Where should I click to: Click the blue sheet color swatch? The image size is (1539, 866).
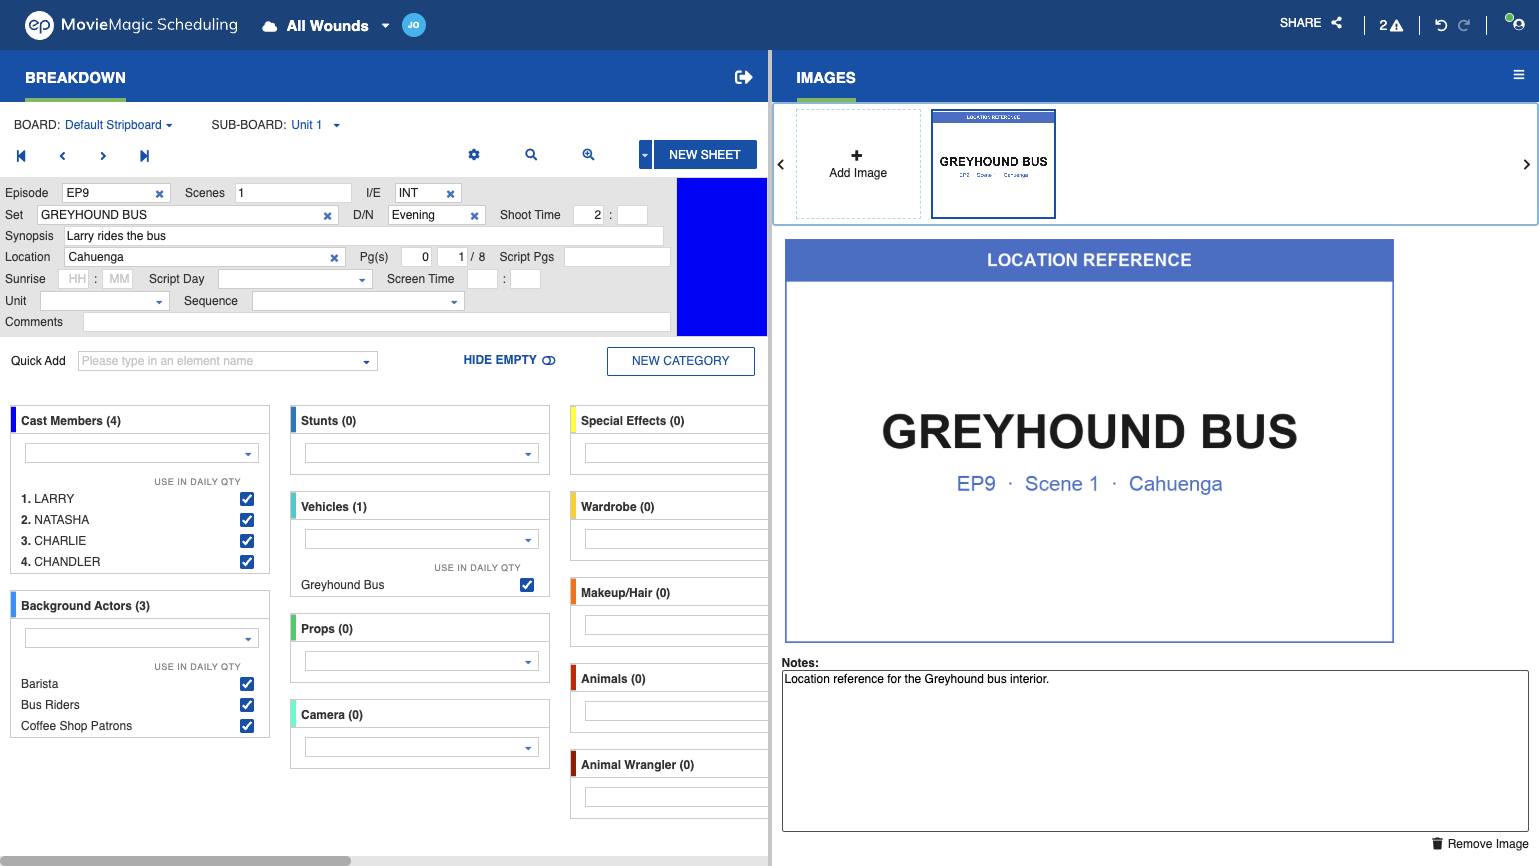tap(722, 257)
